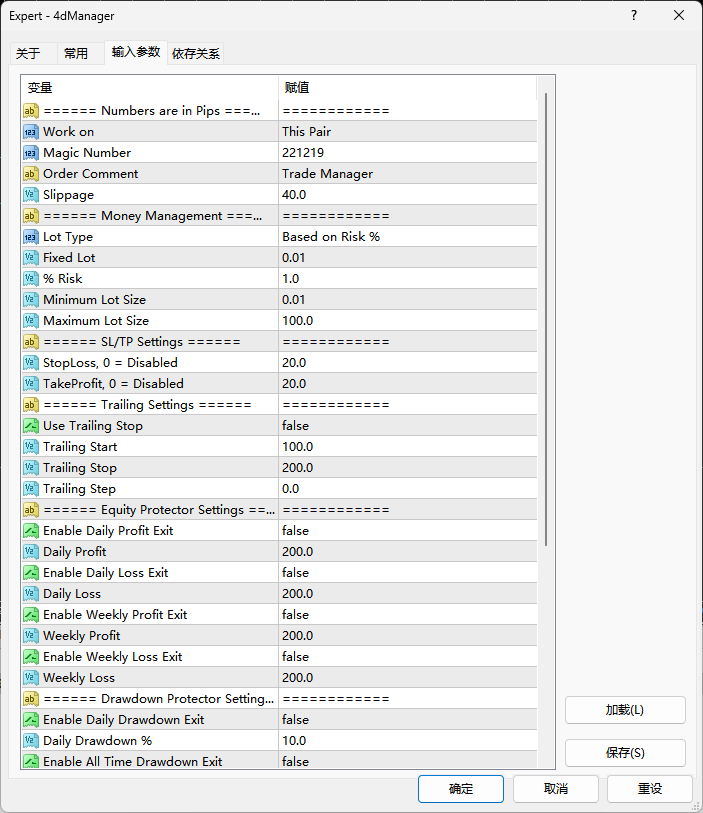Viewport: 703px width, 813px height.
Task: Click the false value of Enable Daily Drawdown Exit
Action: [296, 720]
